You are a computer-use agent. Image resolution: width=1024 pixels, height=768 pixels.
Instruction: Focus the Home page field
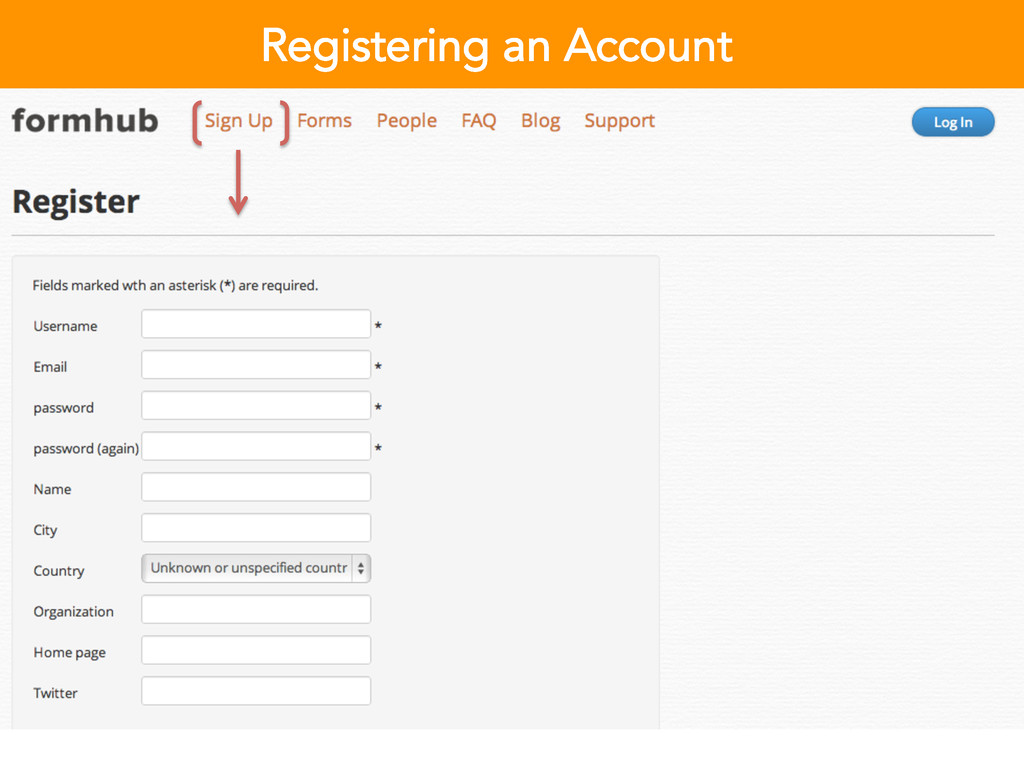[x=256, y=651]
